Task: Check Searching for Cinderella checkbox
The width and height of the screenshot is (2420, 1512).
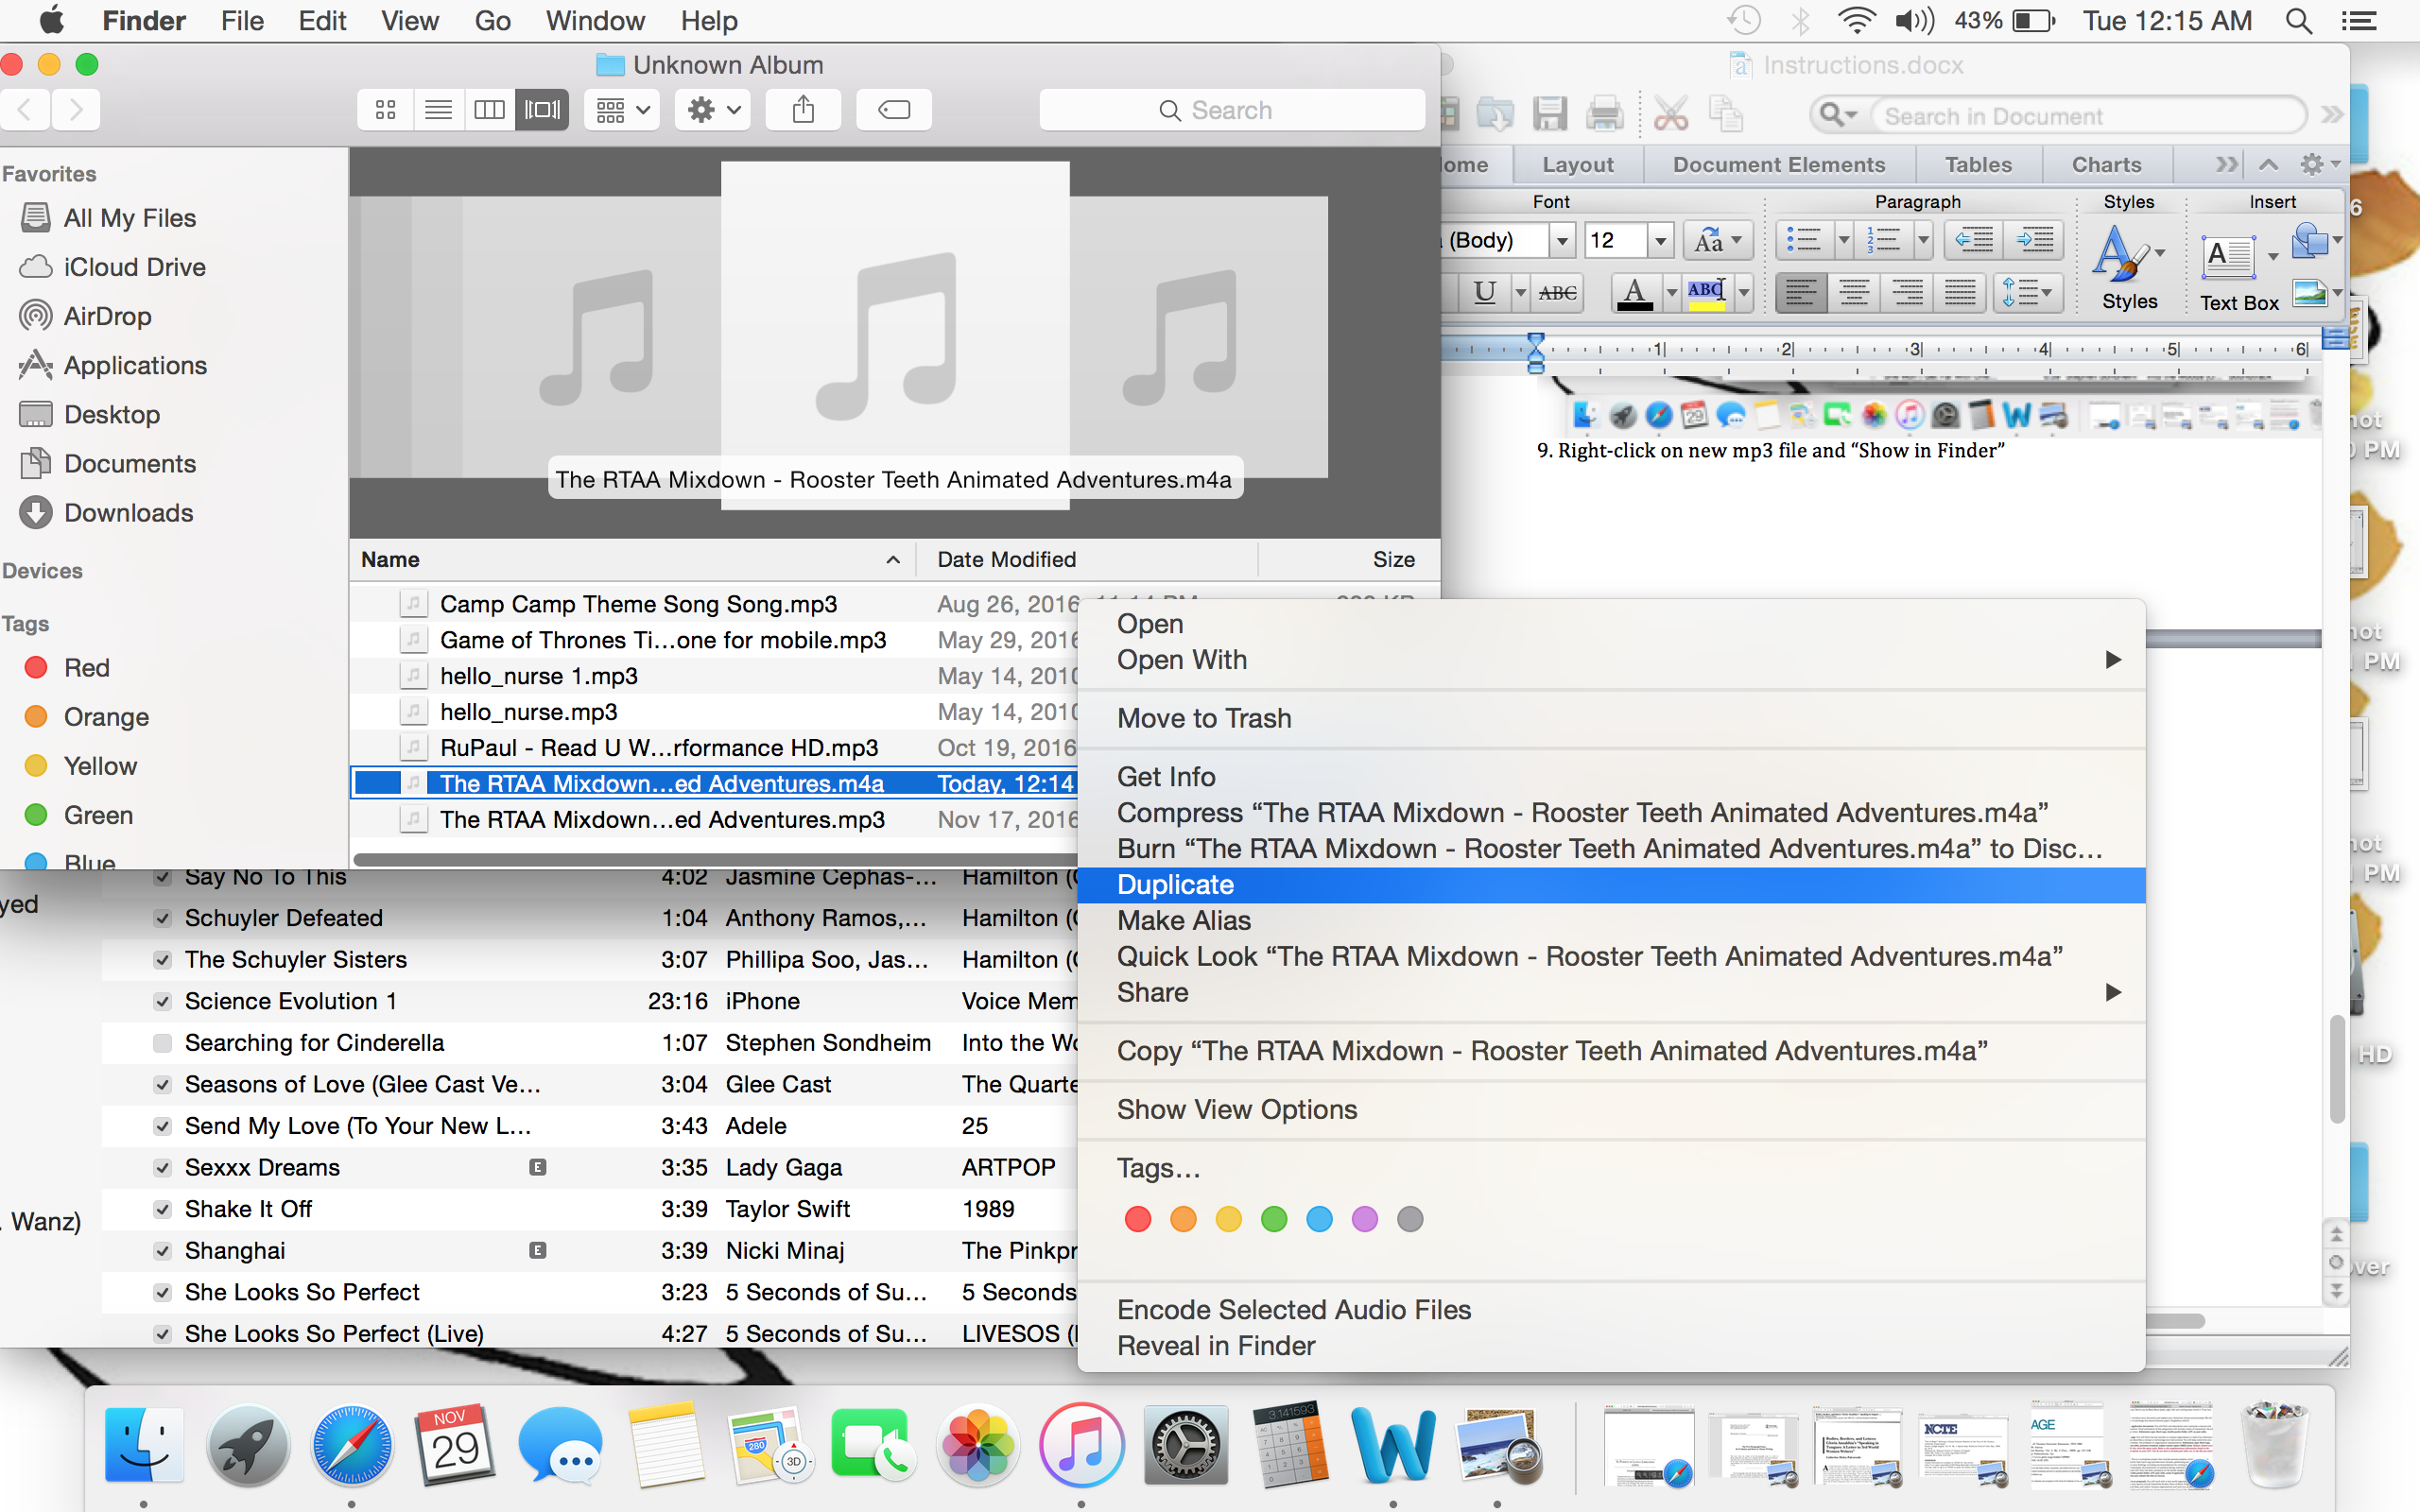Action: (161, 1043)
